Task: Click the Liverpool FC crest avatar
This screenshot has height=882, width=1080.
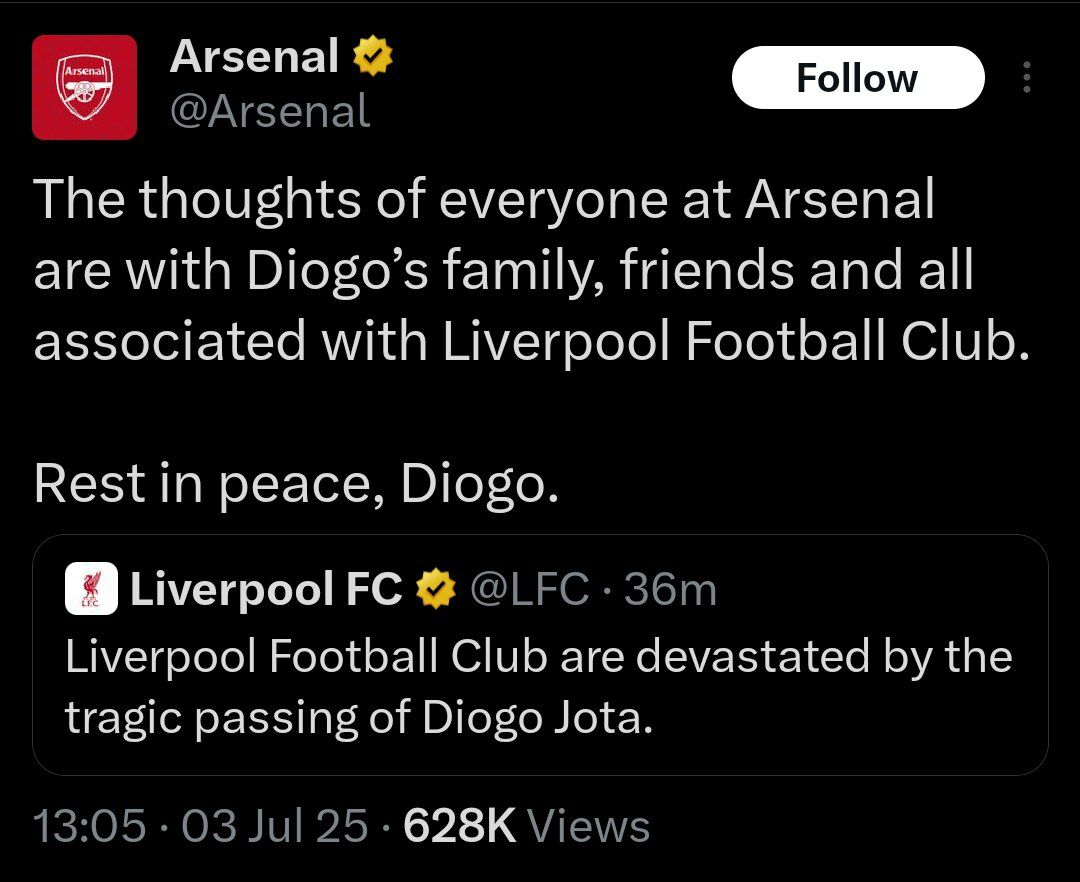Action: coord(92,589)
